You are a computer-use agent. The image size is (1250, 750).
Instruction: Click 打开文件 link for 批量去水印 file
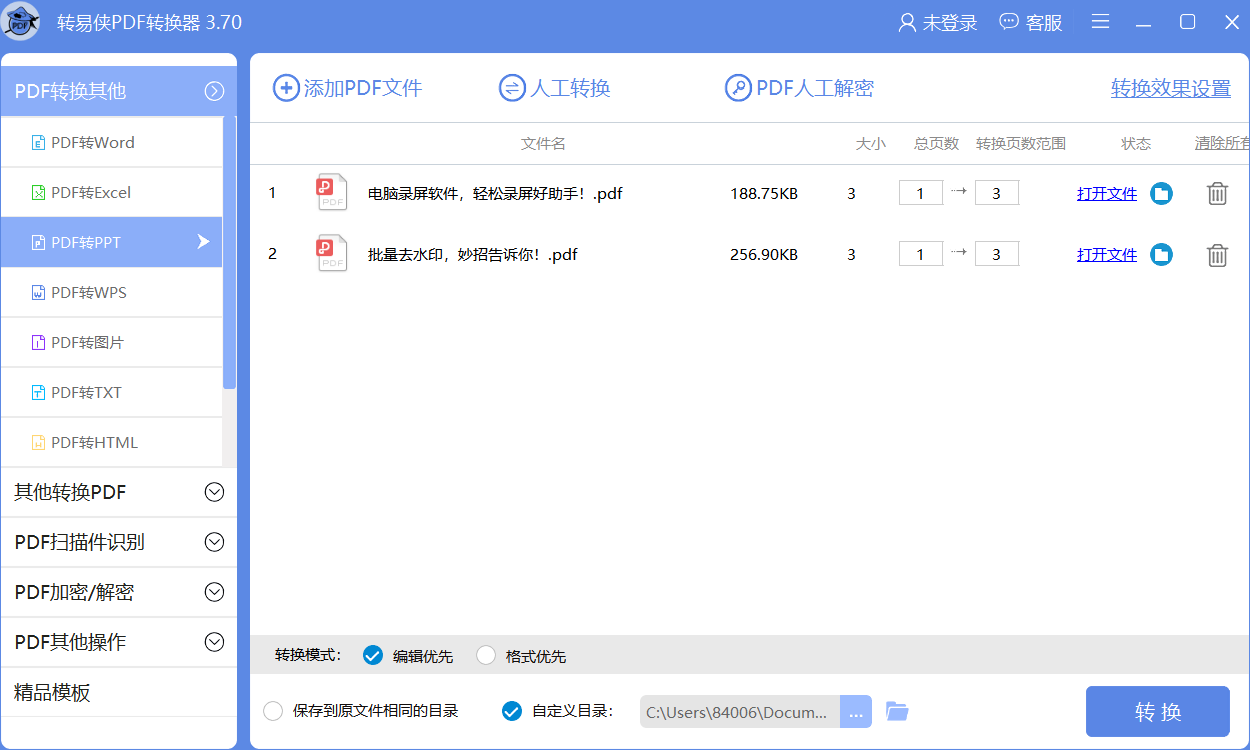(x=1107, y=255)
